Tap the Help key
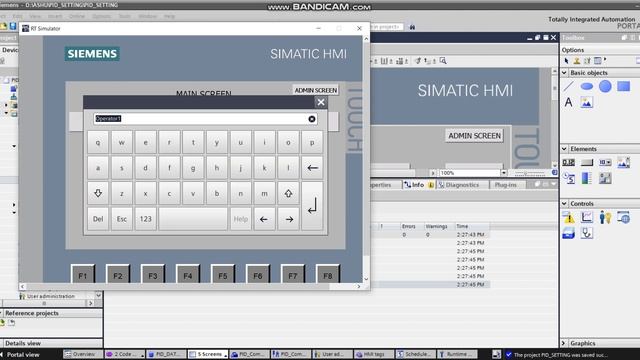This screenshot has height=360, width=640. click(x=240, y=219)
